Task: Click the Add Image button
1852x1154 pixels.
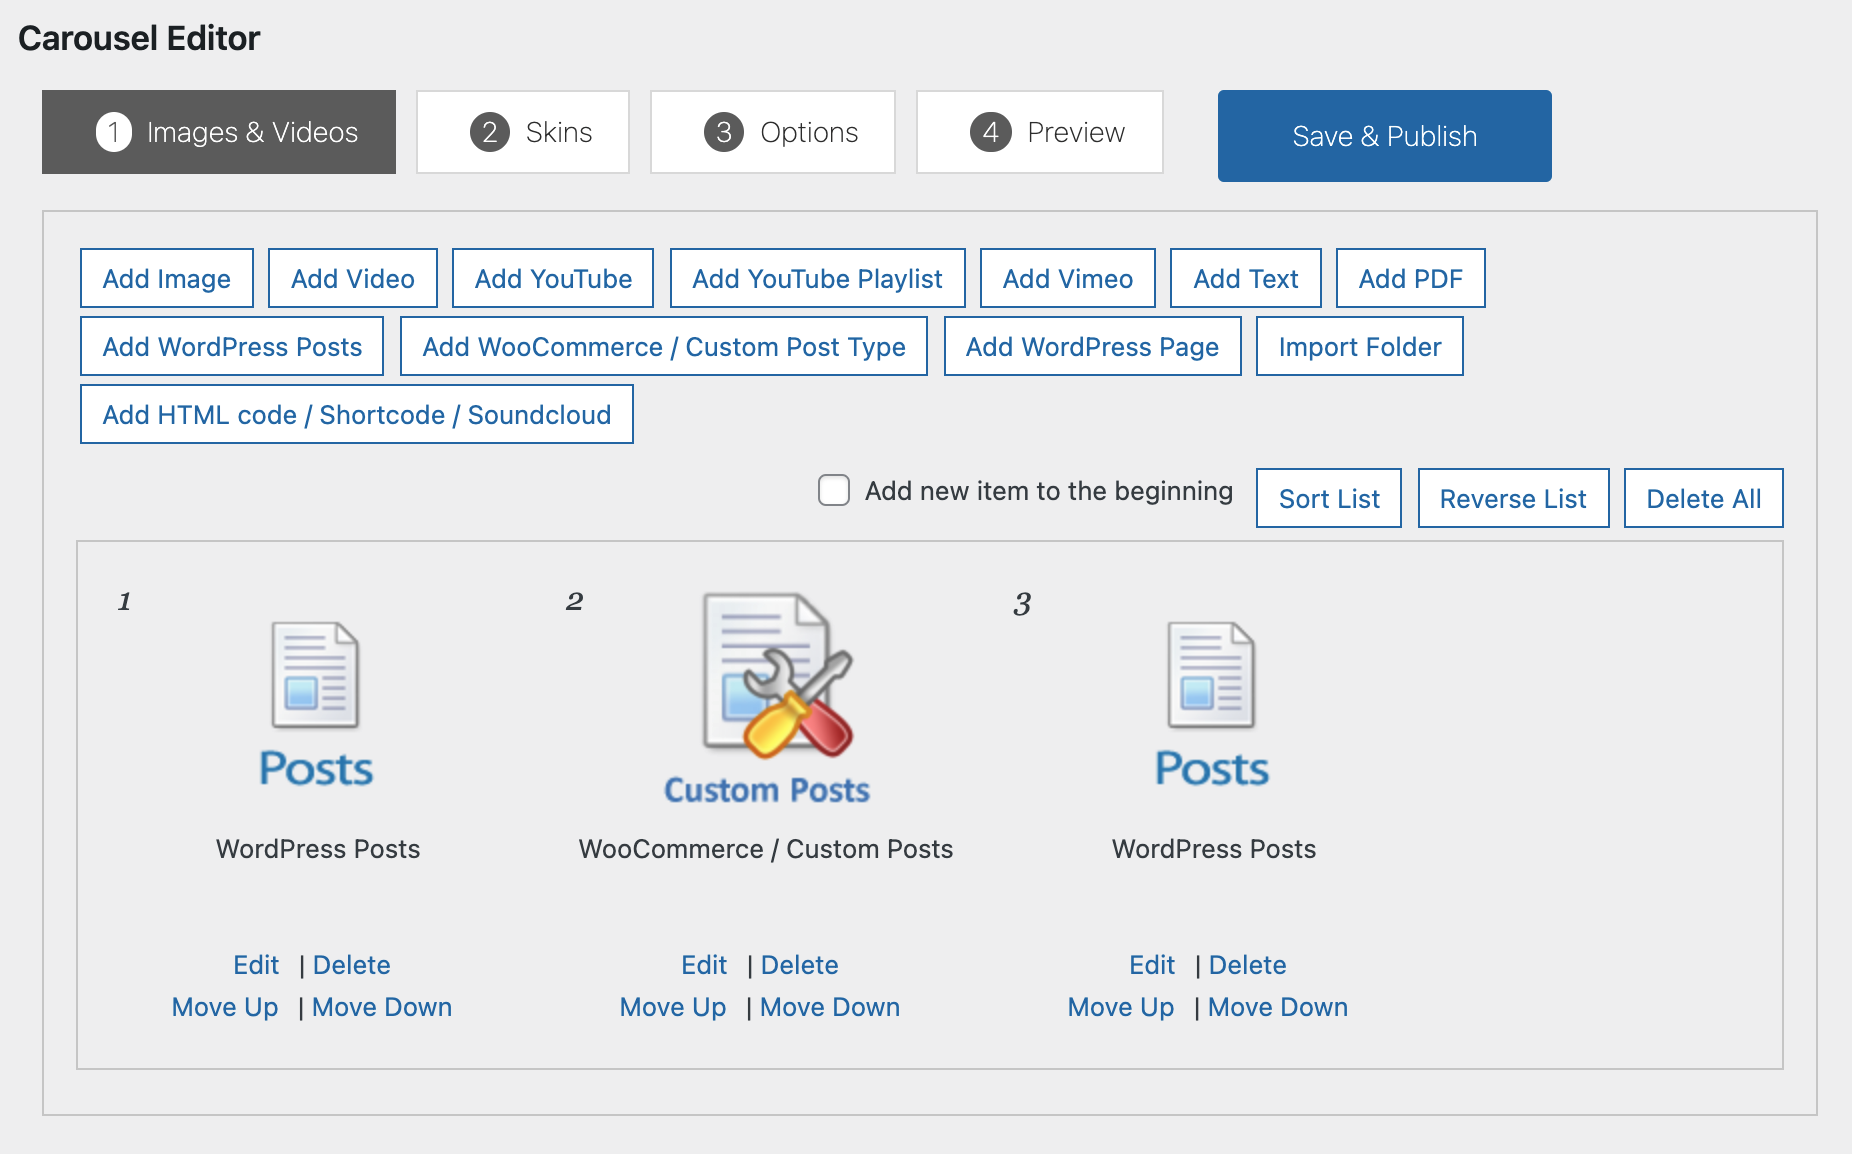Action: (167, 279)
